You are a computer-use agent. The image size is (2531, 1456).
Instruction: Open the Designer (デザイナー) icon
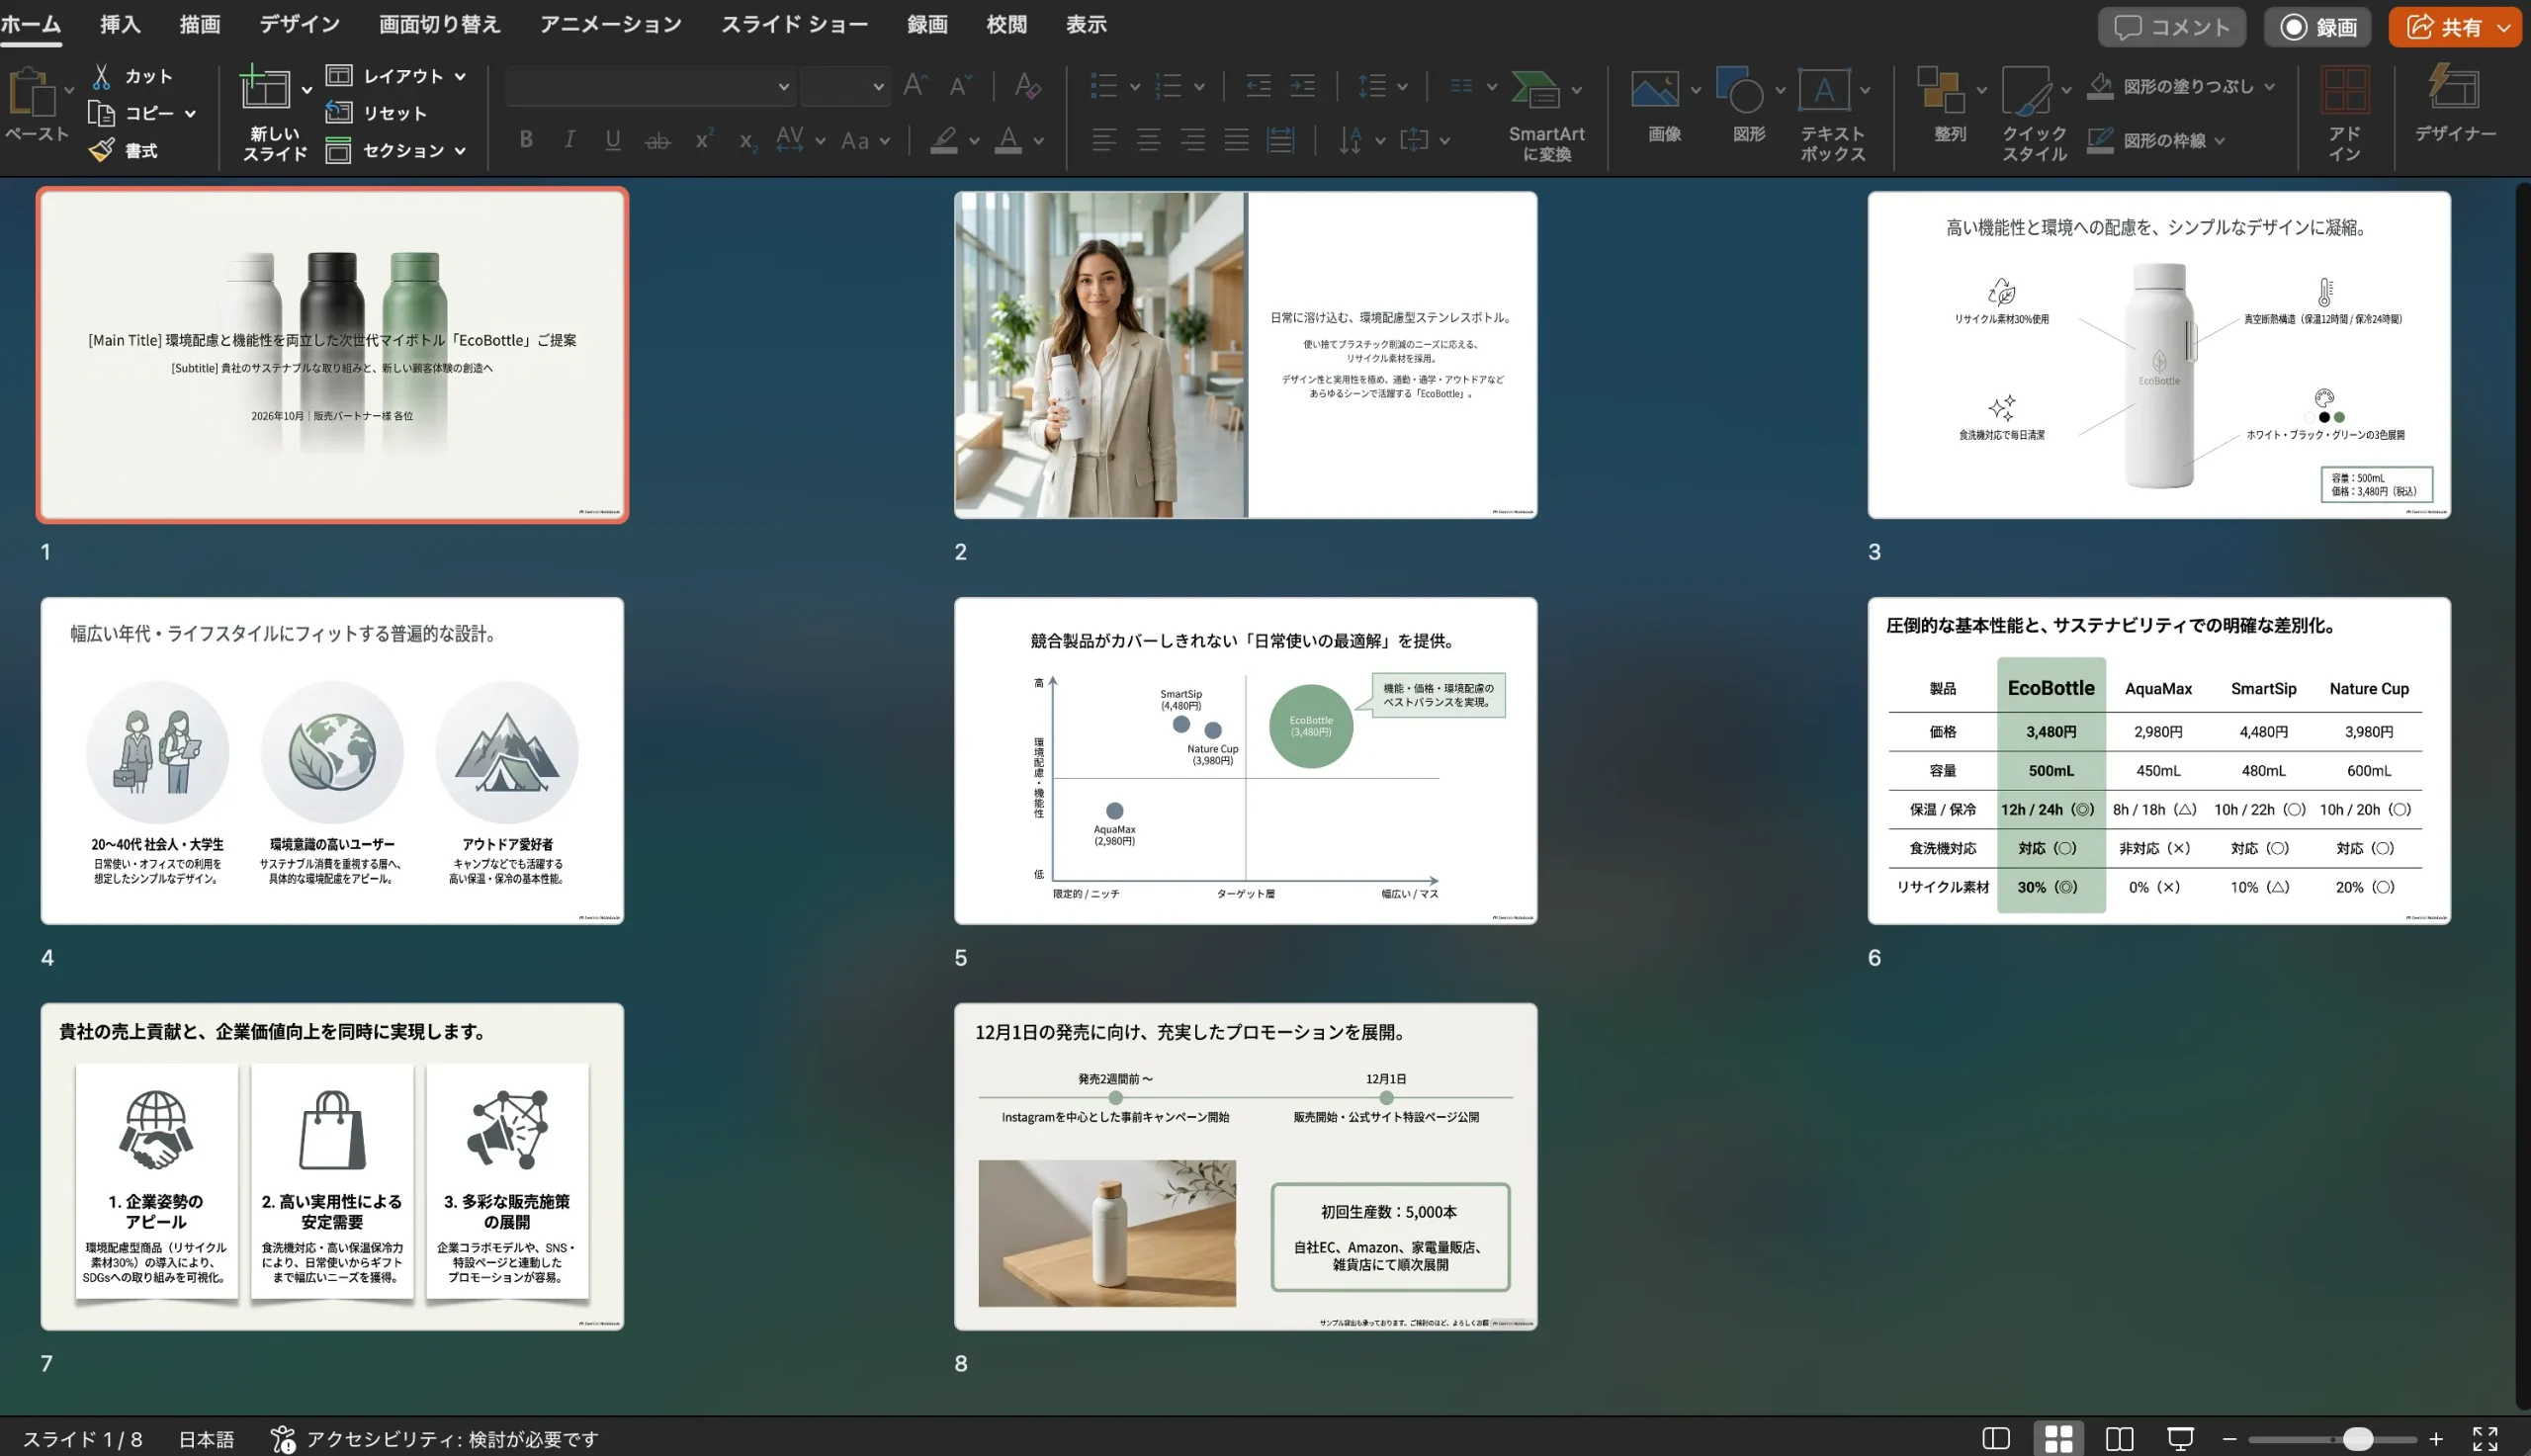[x=2455, y=87]
